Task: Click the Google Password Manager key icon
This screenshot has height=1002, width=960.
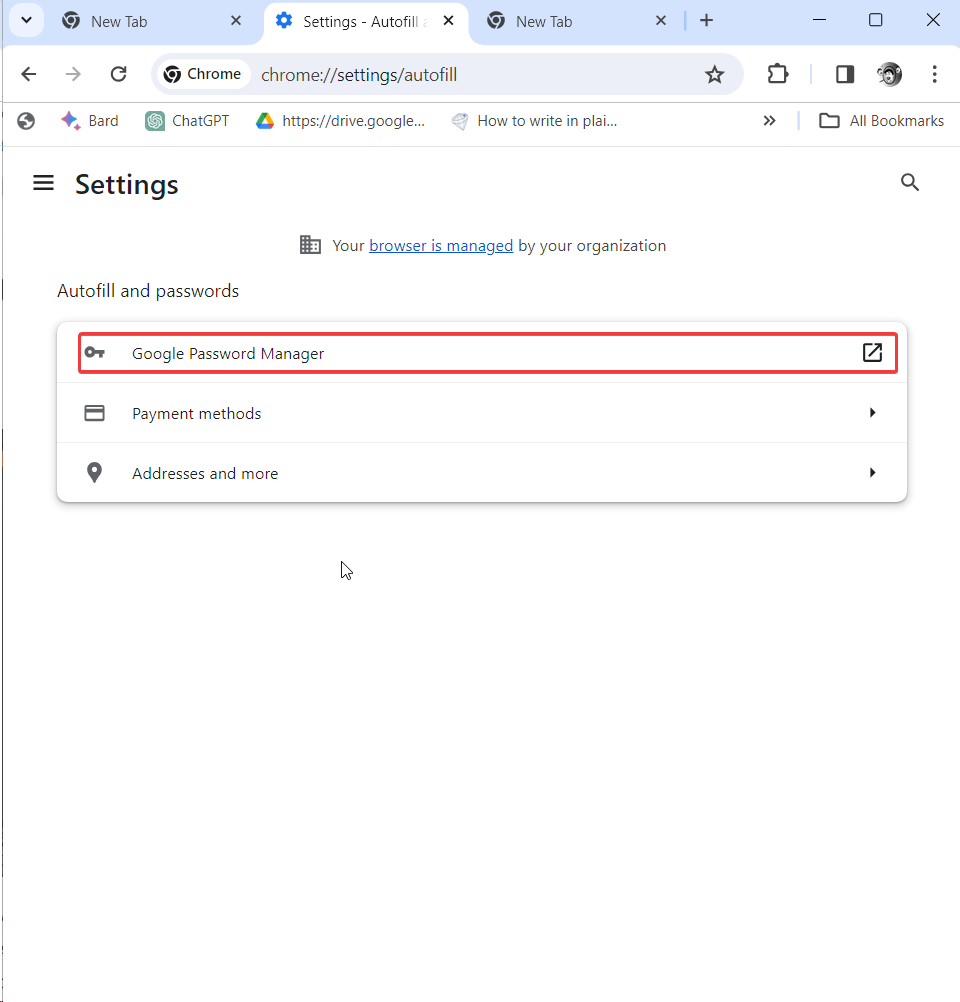Action: 94,352
